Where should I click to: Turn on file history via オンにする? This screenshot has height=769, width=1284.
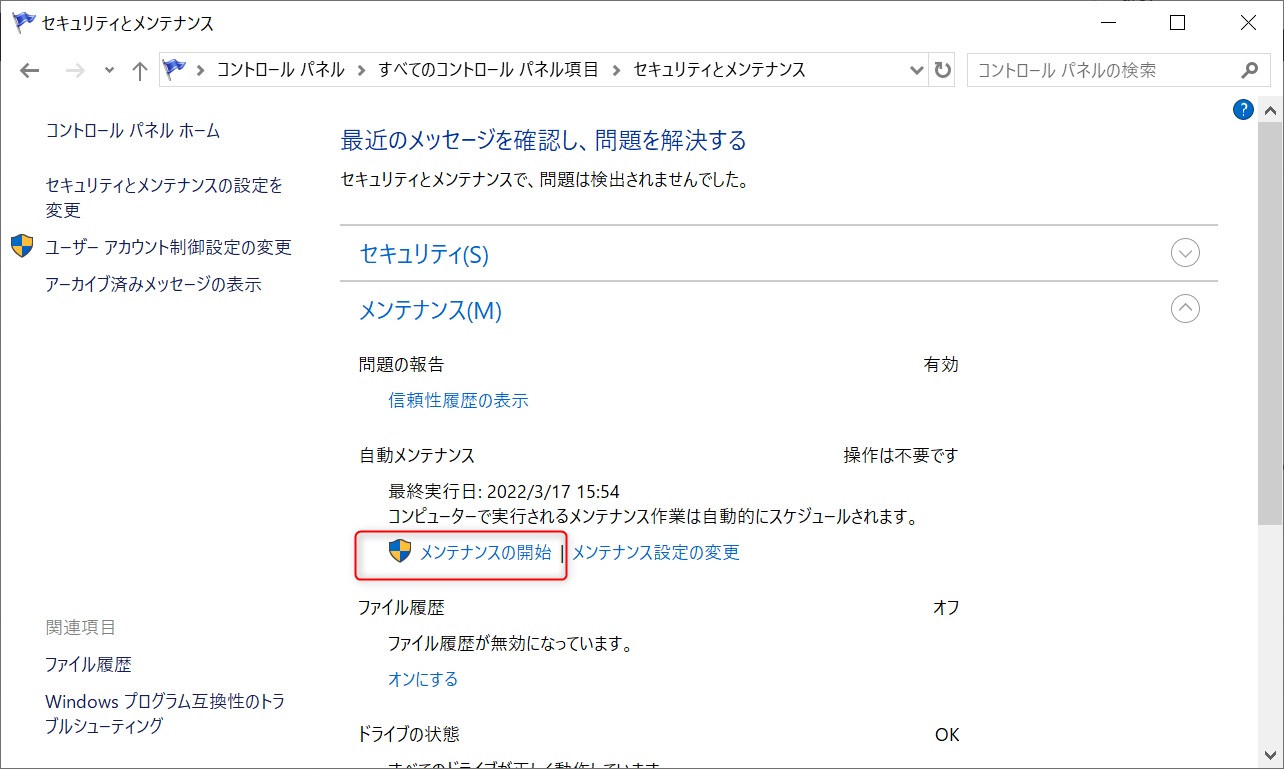(x=423, y=679)
